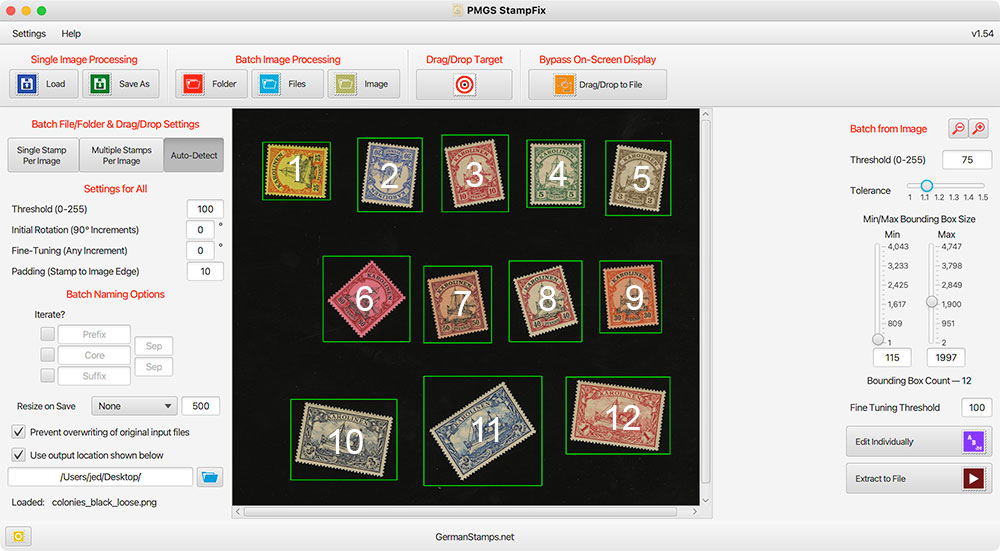
Task: Click the purple Edit Individually icon
Action: click(x=973, y=441)
